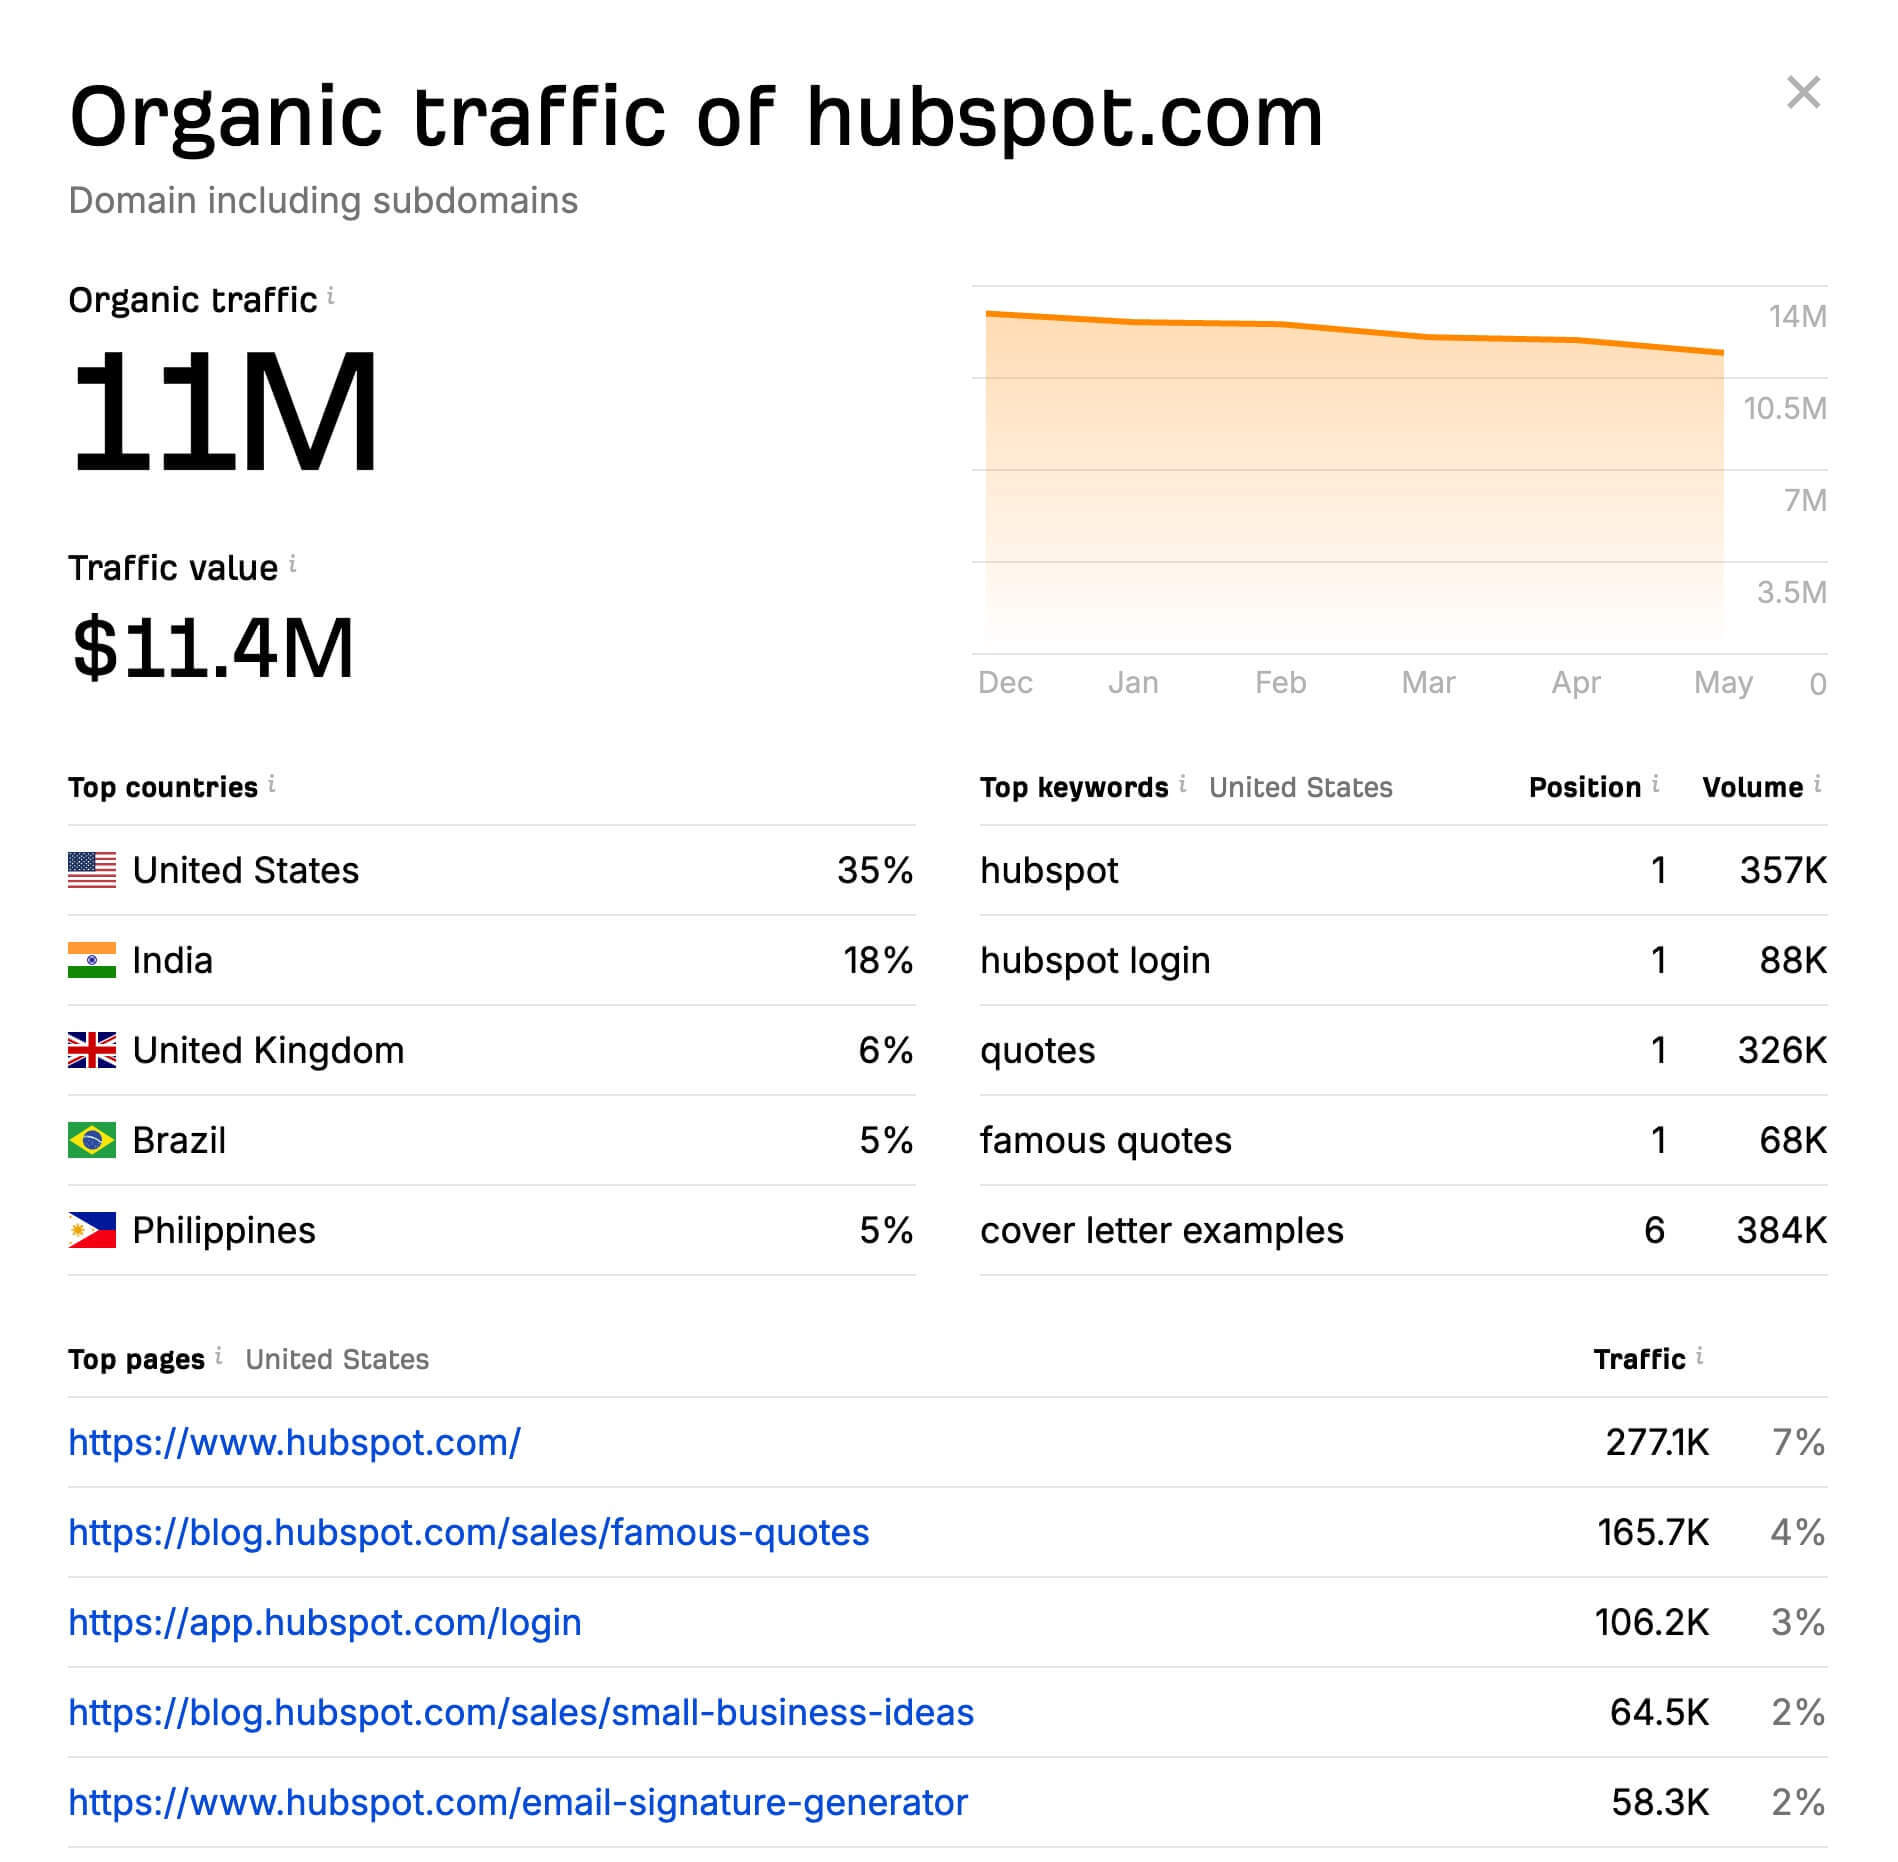1898x1862 pixels.
Task: Select the Brazil country name
Action: pos(179,1140)
